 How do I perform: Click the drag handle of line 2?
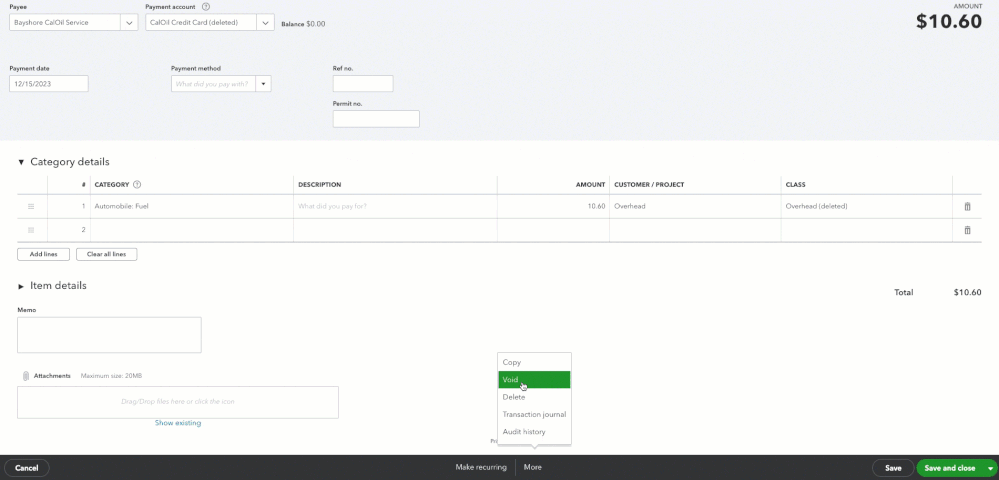tap(31, 230)
